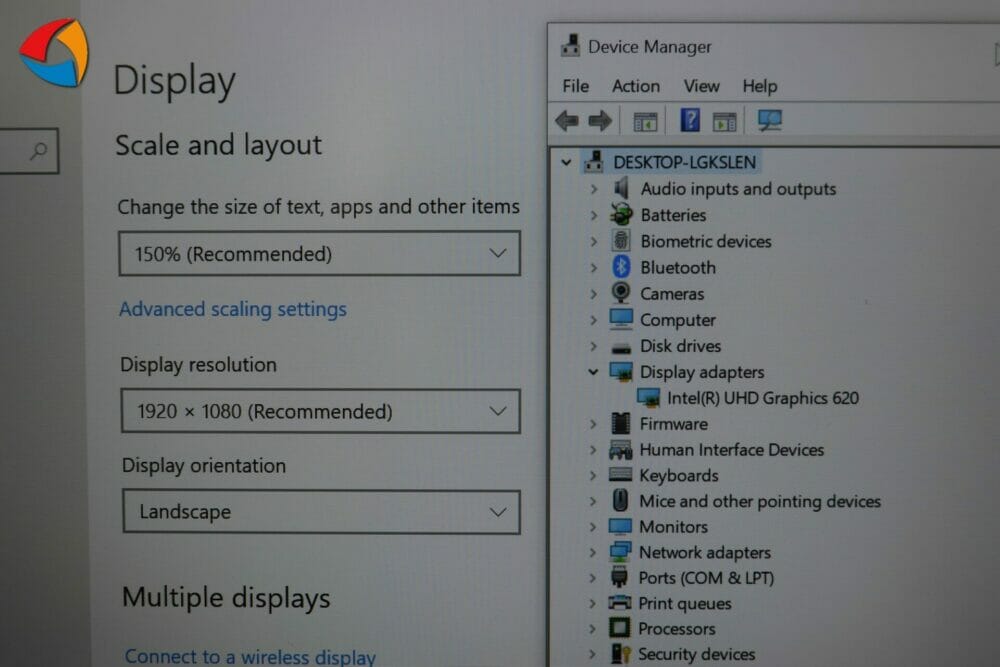
Task: Open the Help menu in Device Manager
Action: [x=760, y=85]
